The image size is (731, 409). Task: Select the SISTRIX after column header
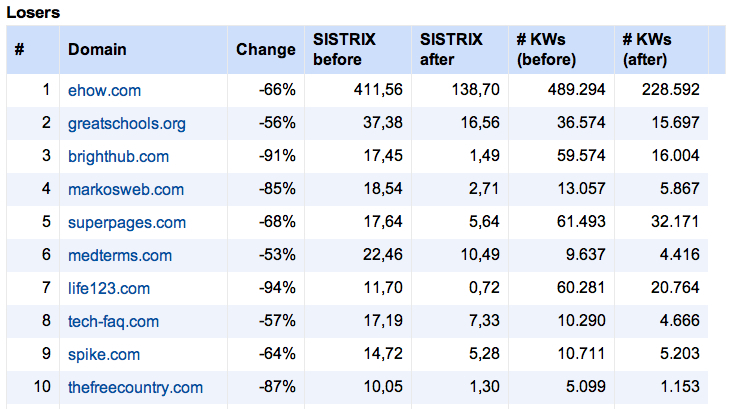[451, 49]
